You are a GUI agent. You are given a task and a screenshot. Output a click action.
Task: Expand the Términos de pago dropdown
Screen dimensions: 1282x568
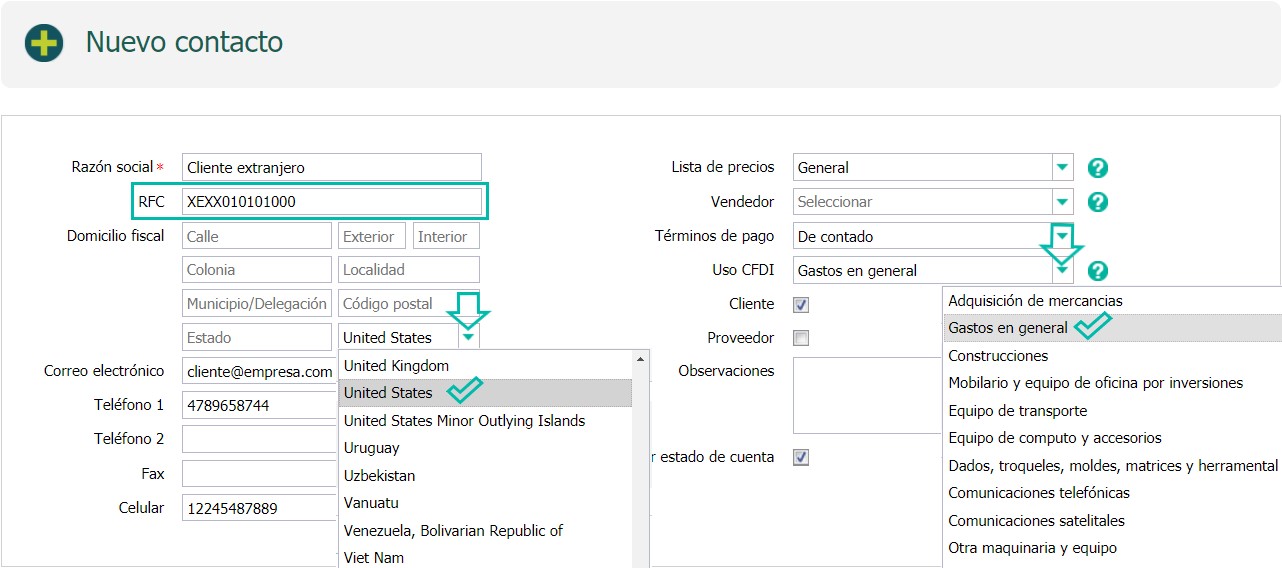click(x=1063, y=236)
